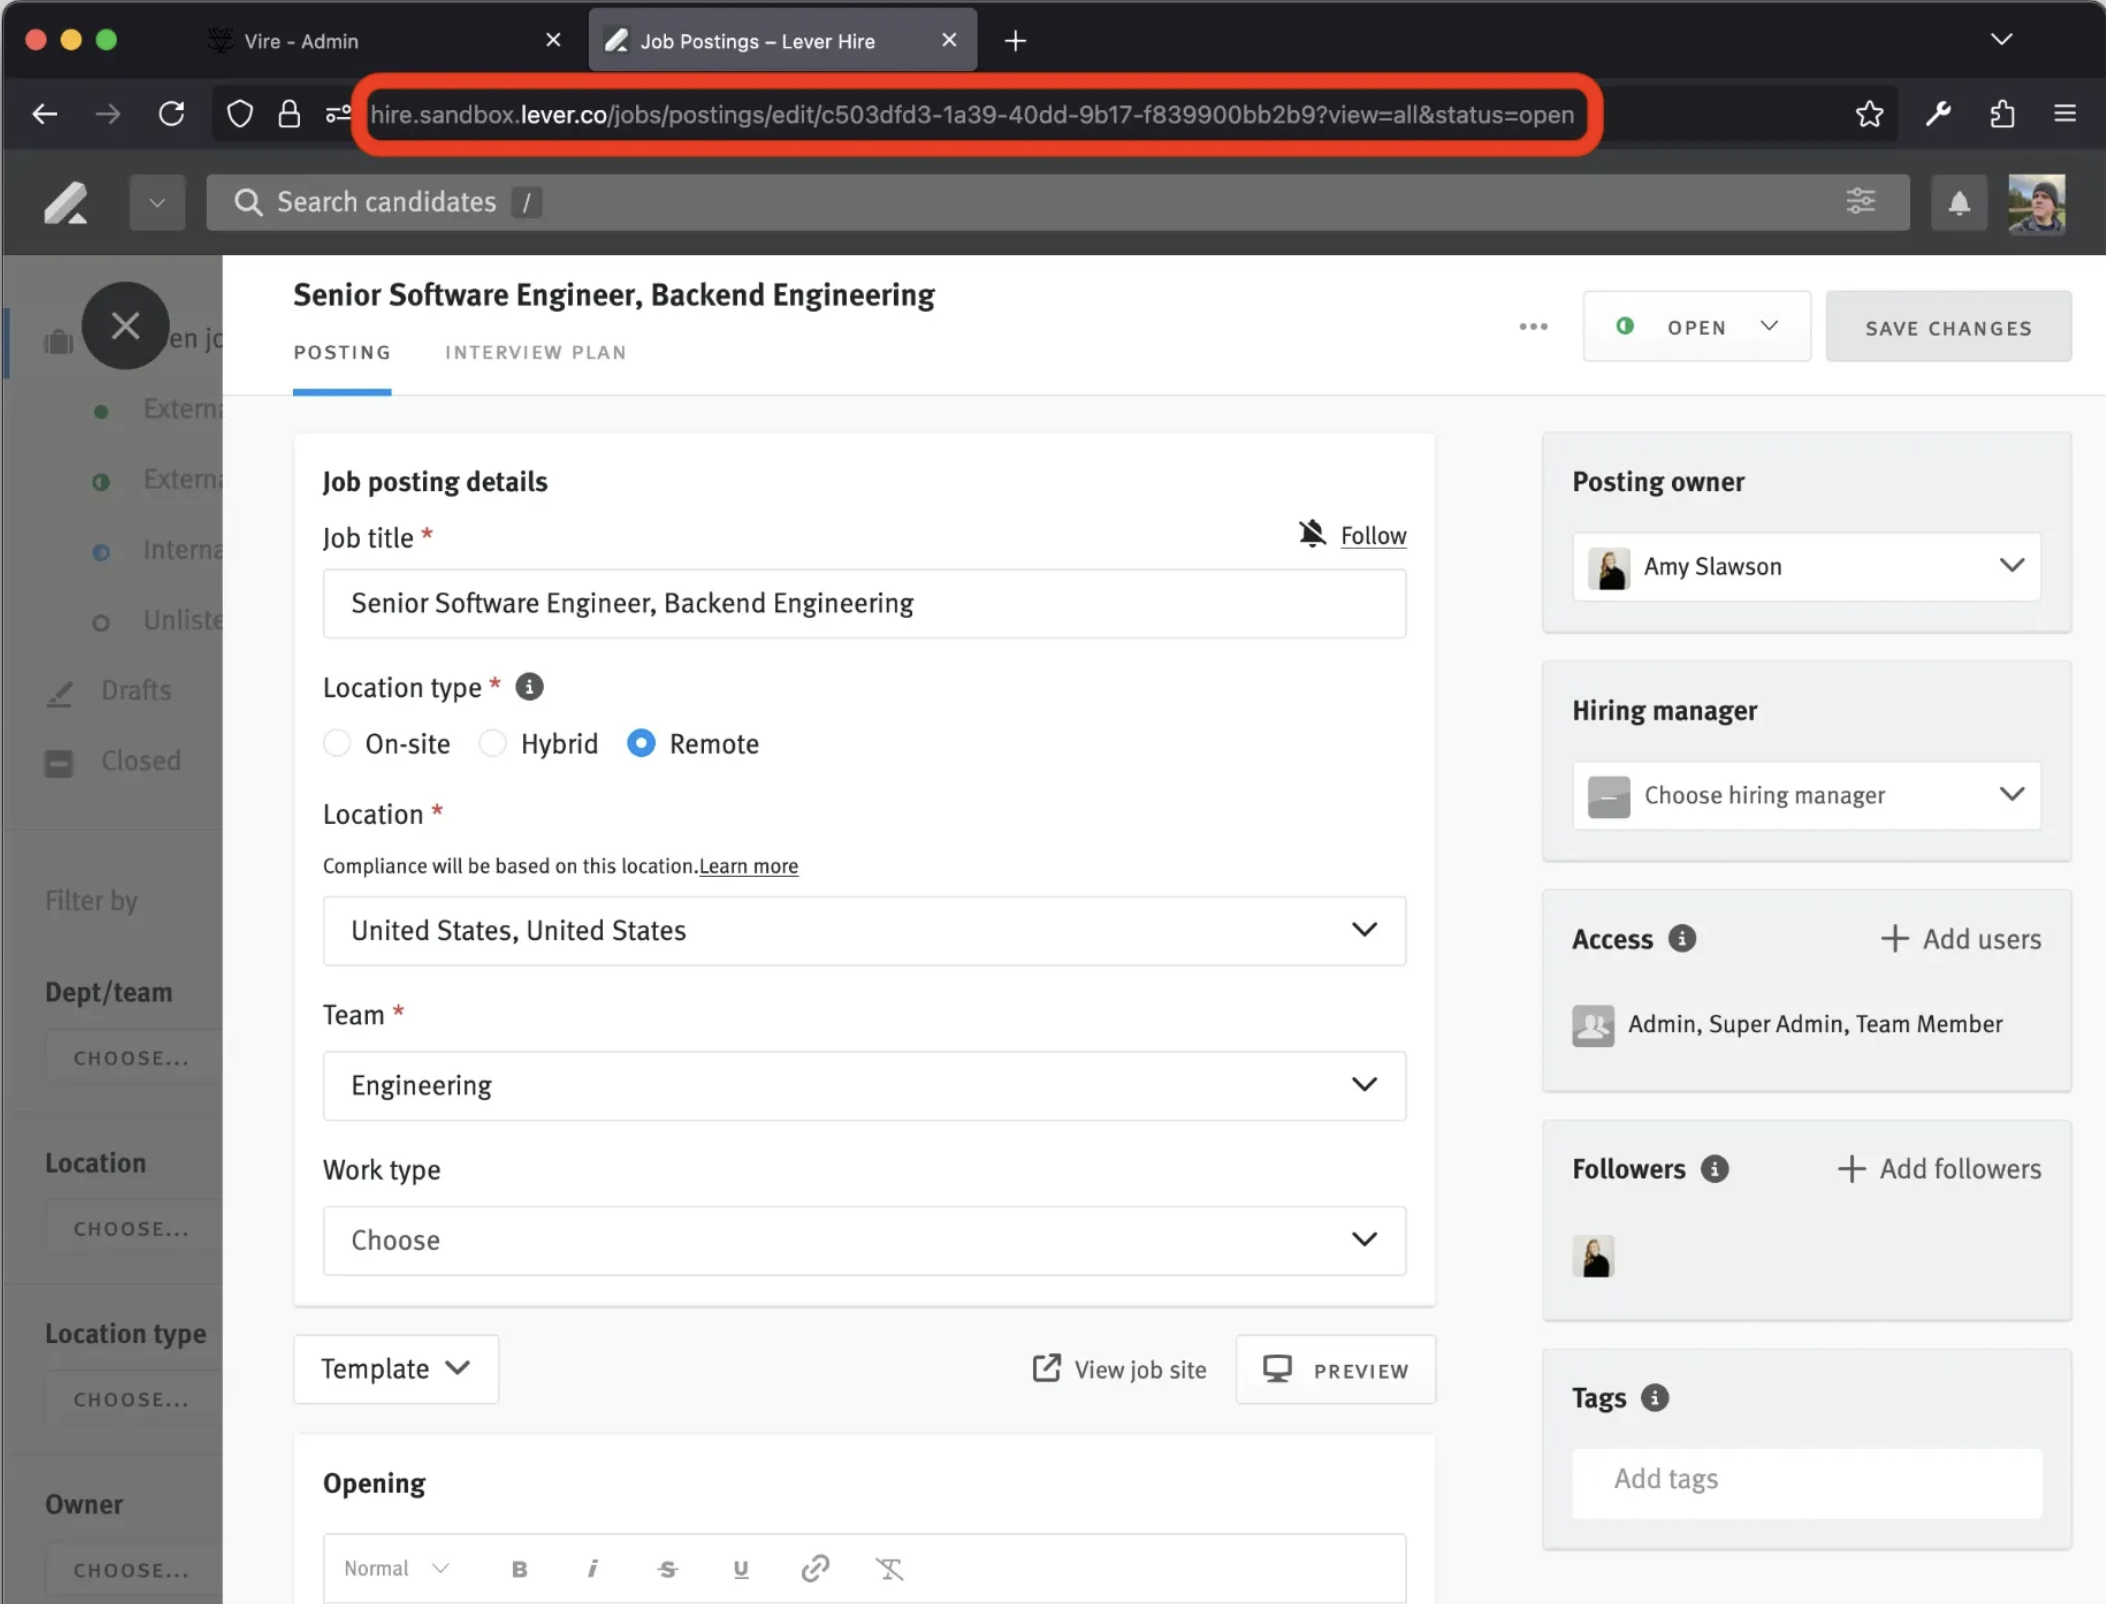This screenshot has width=2106, height=1604.
Task: Click the Add tags input field
Action: coord(1806,1483)
